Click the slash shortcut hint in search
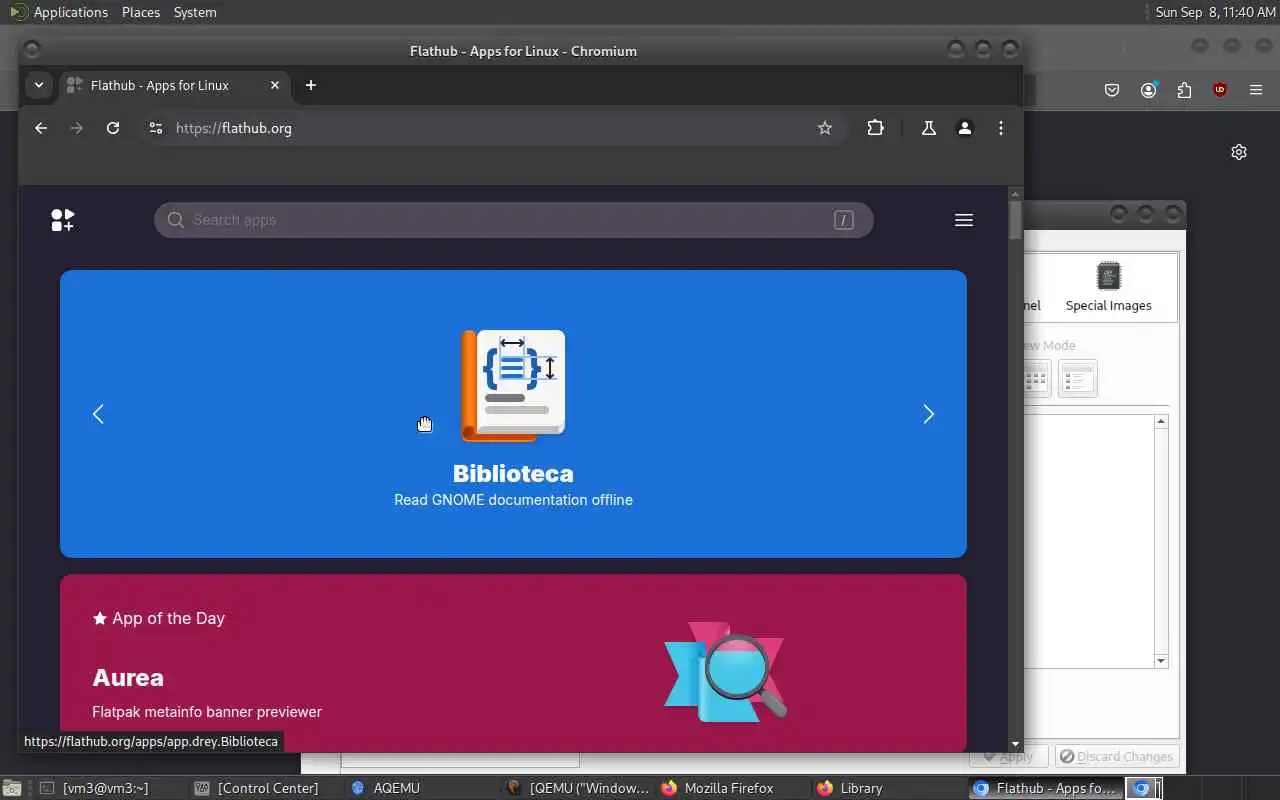 pyautogui.click(x=844, y=220)
